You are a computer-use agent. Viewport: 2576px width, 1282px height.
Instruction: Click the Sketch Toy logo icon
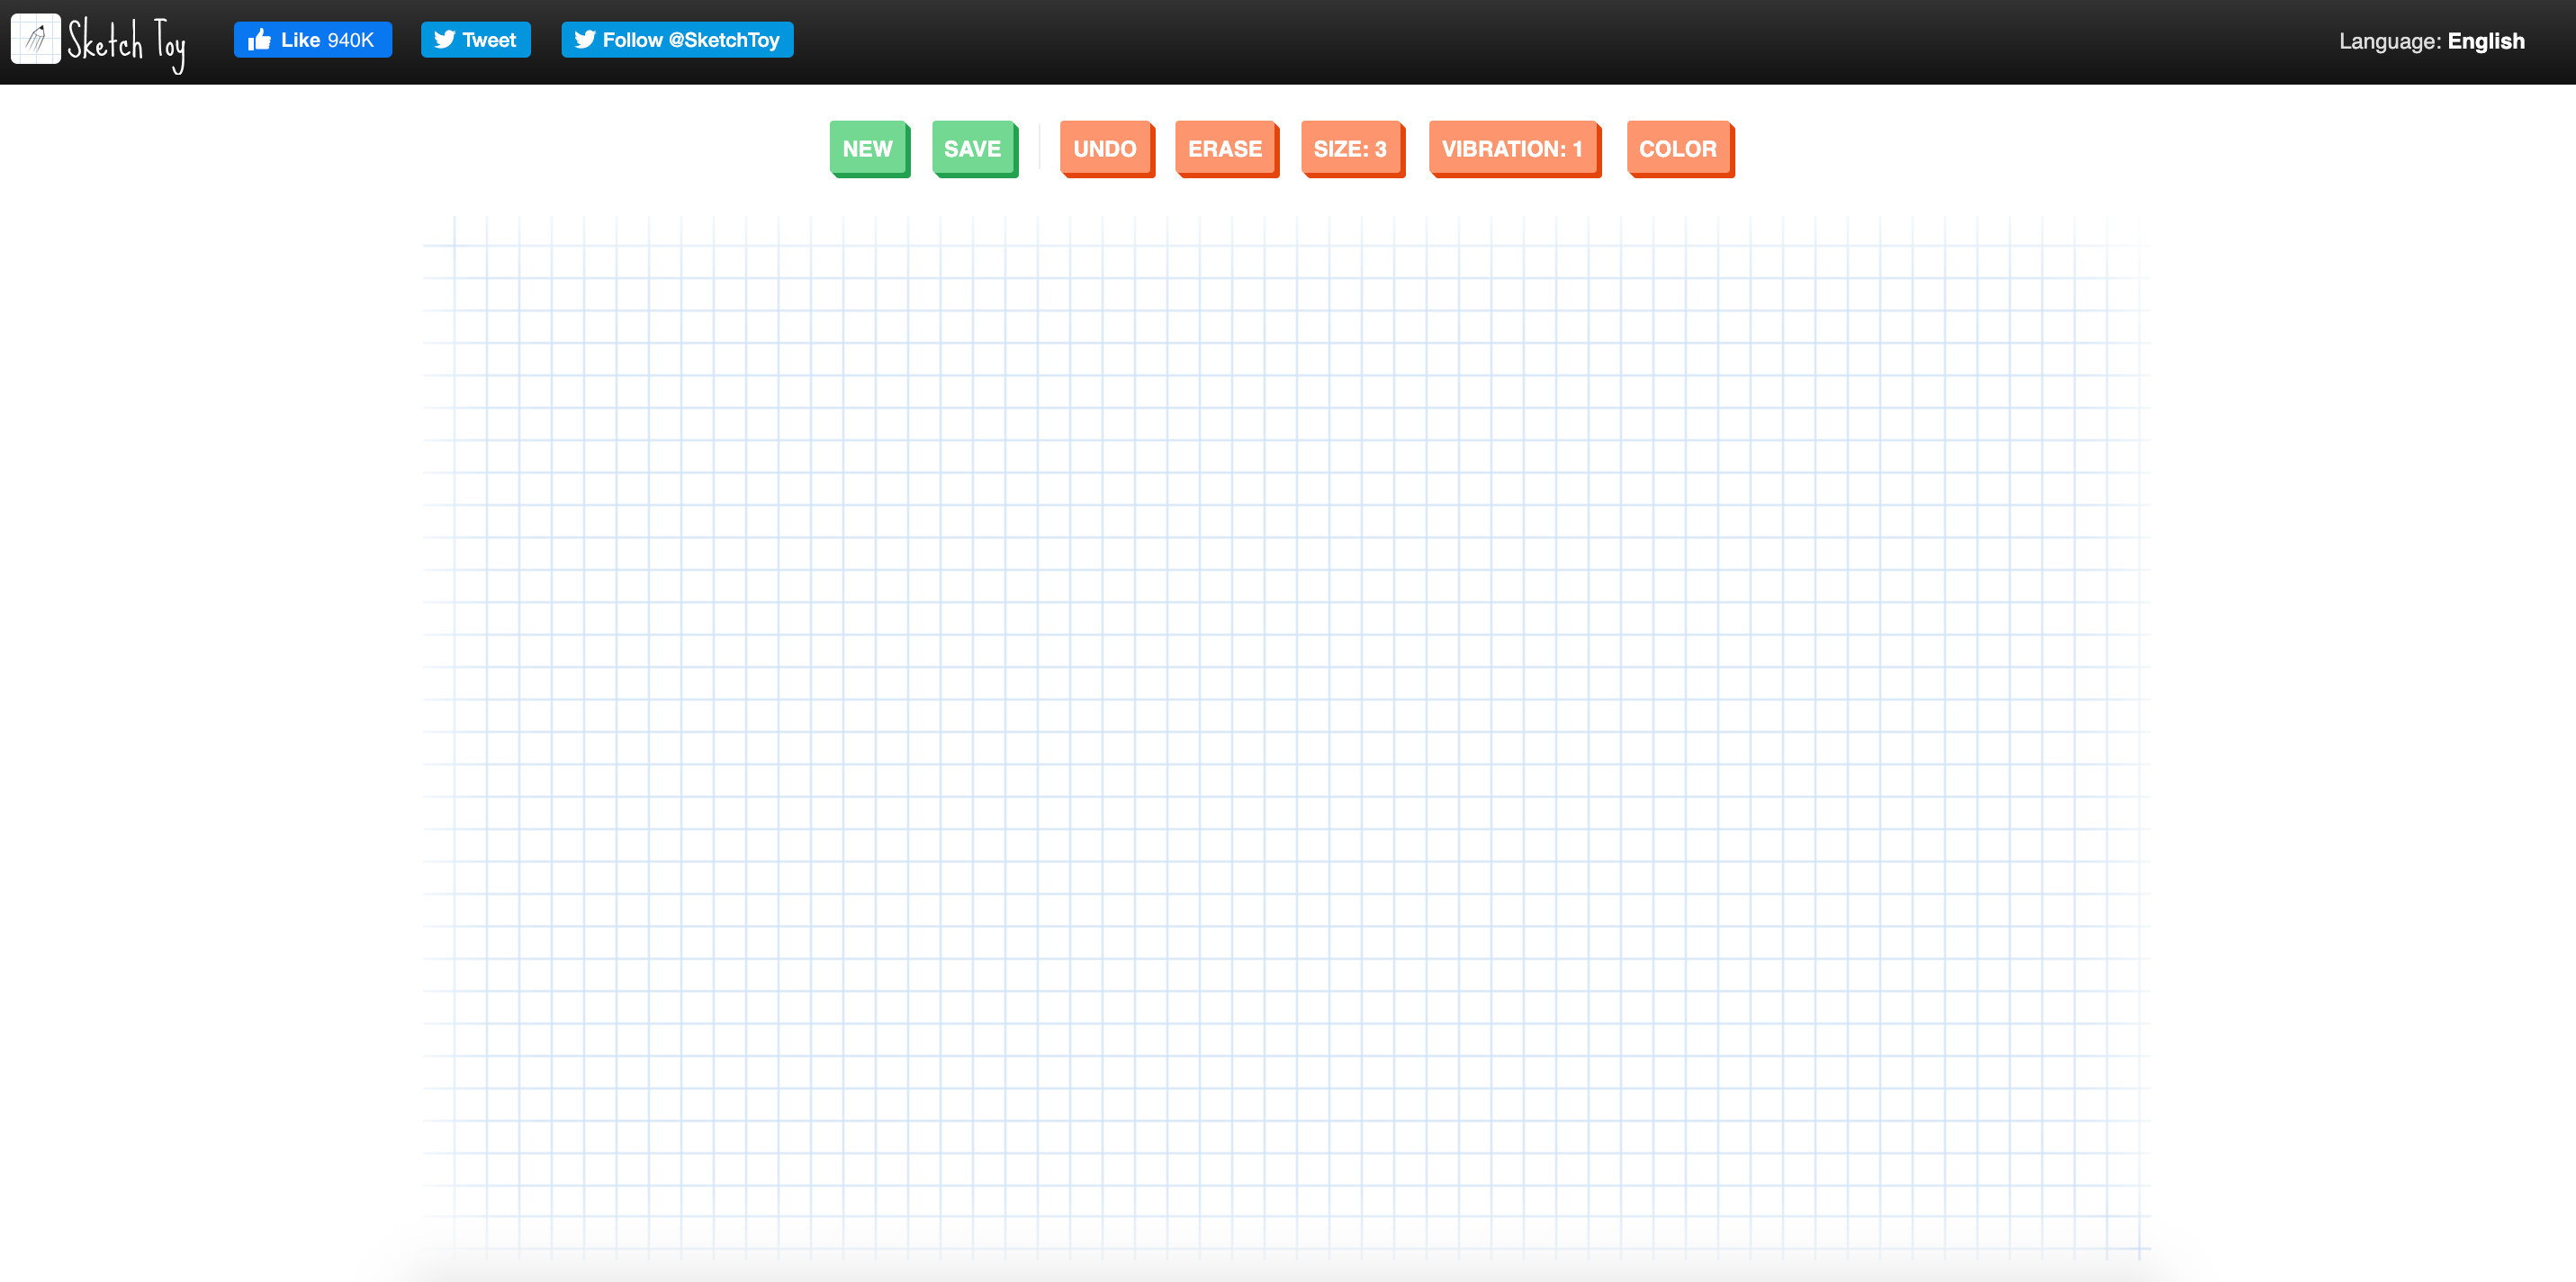[35, 39]
